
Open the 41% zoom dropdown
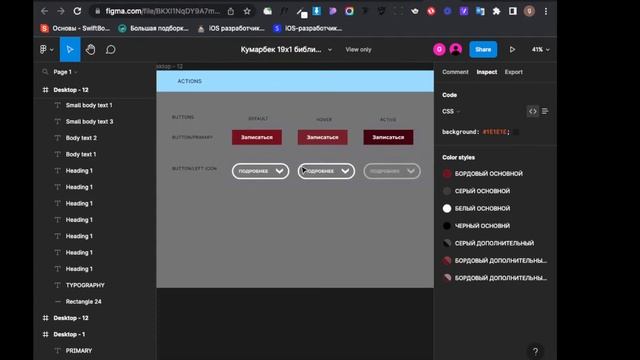coord(540,49)
